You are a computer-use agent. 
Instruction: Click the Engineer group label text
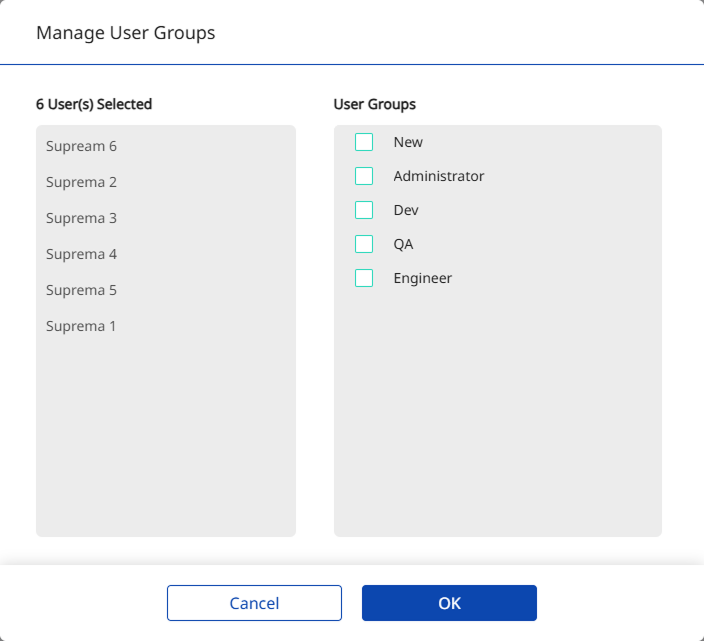tap(422, 278)
